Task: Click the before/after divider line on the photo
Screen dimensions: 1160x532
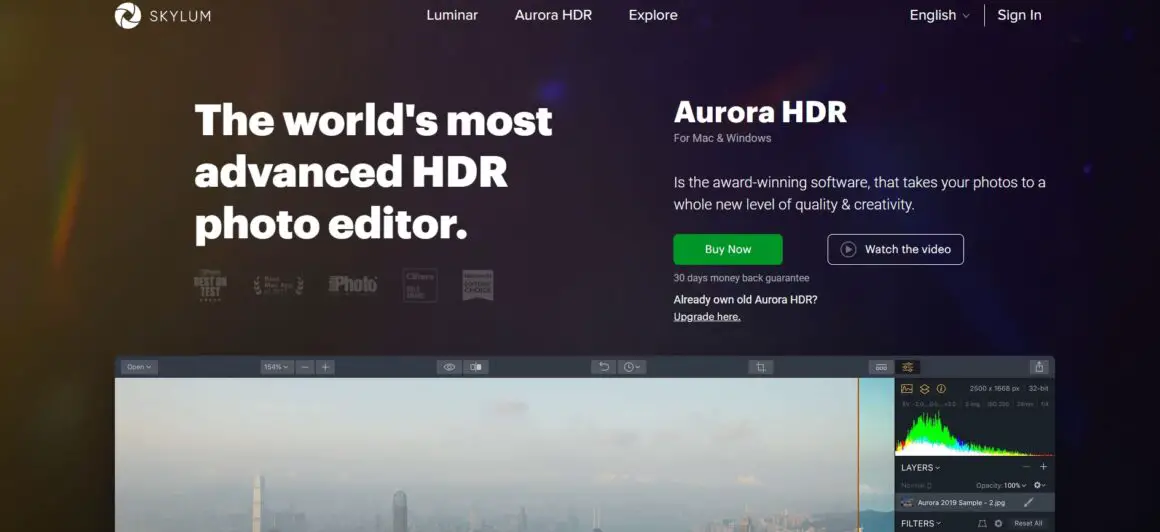Action: (858, 455)
